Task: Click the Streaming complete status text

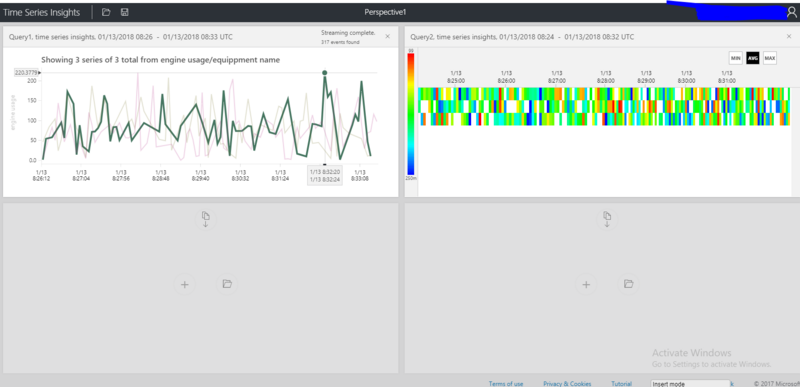Action: pyautogui.click(x=348, y=33)
